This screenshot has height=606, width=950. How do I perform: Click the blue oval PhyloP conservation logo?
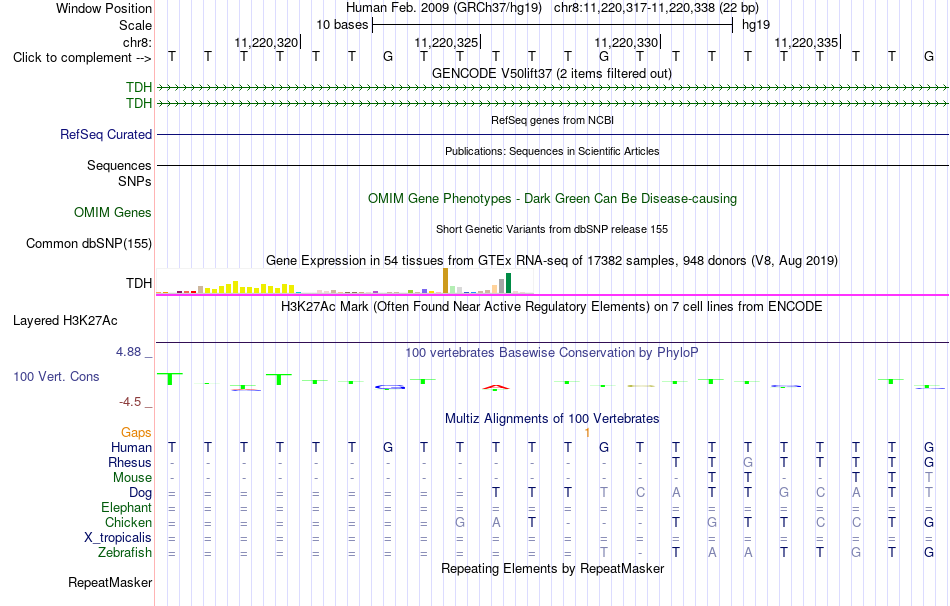390,387
